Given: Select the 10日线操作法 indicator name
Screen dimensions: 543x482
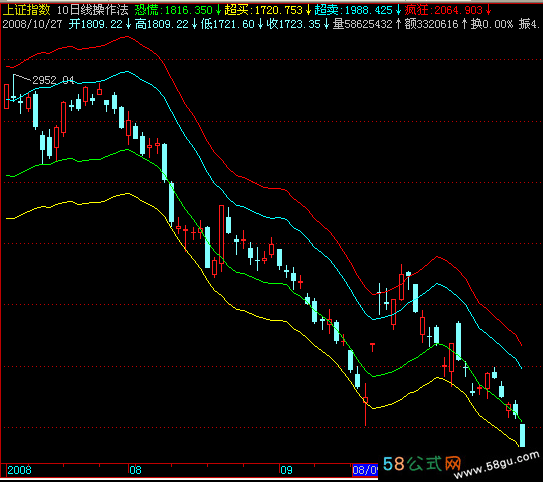Looking at the screenshot, I should coord(93,10).
